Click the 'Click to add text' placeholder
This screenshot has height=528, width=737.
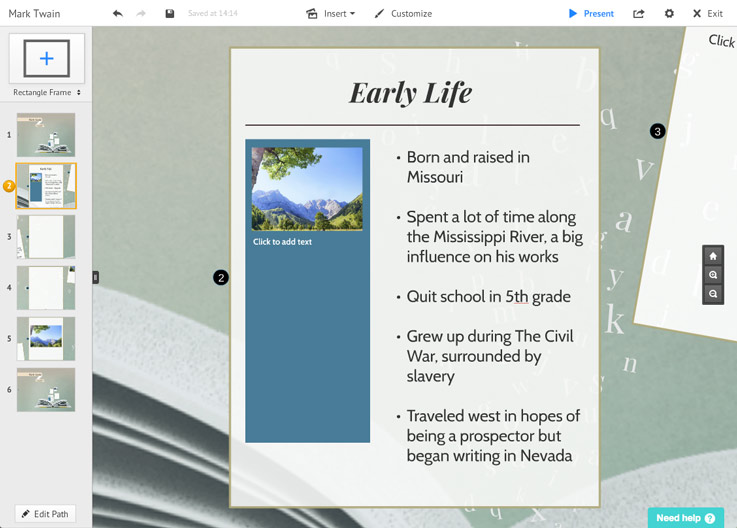pos(282,242)
